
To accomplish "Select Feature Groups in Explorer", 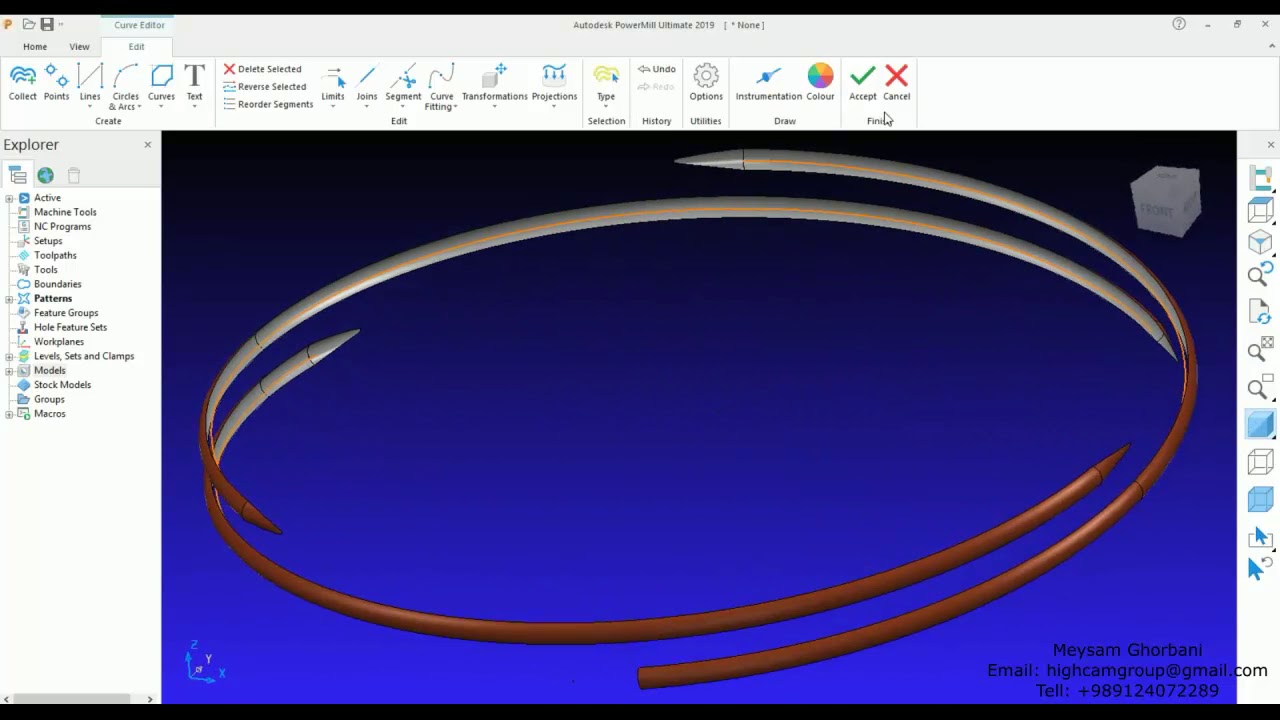I will click(66, 313).
